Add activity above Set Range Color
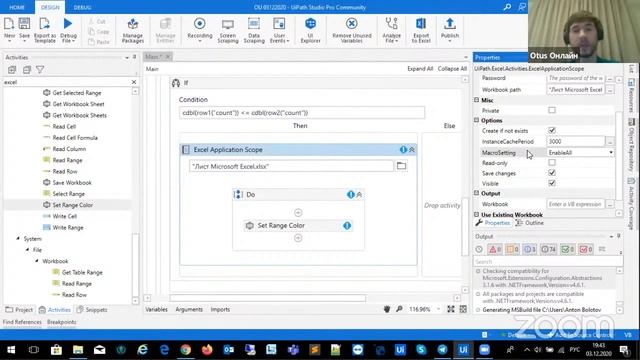The height and width of the screenshot is (360, 640). point(298,213)
